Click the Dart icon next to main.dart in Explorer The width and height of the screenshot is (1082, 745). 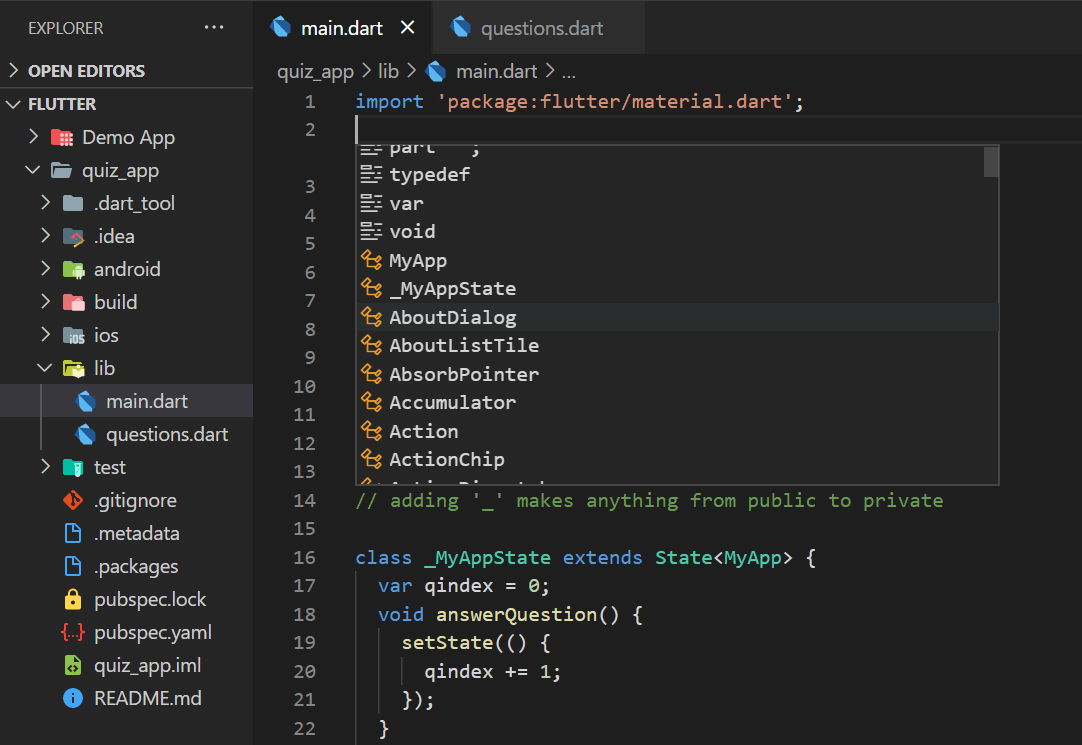click(x=83, y=401)
